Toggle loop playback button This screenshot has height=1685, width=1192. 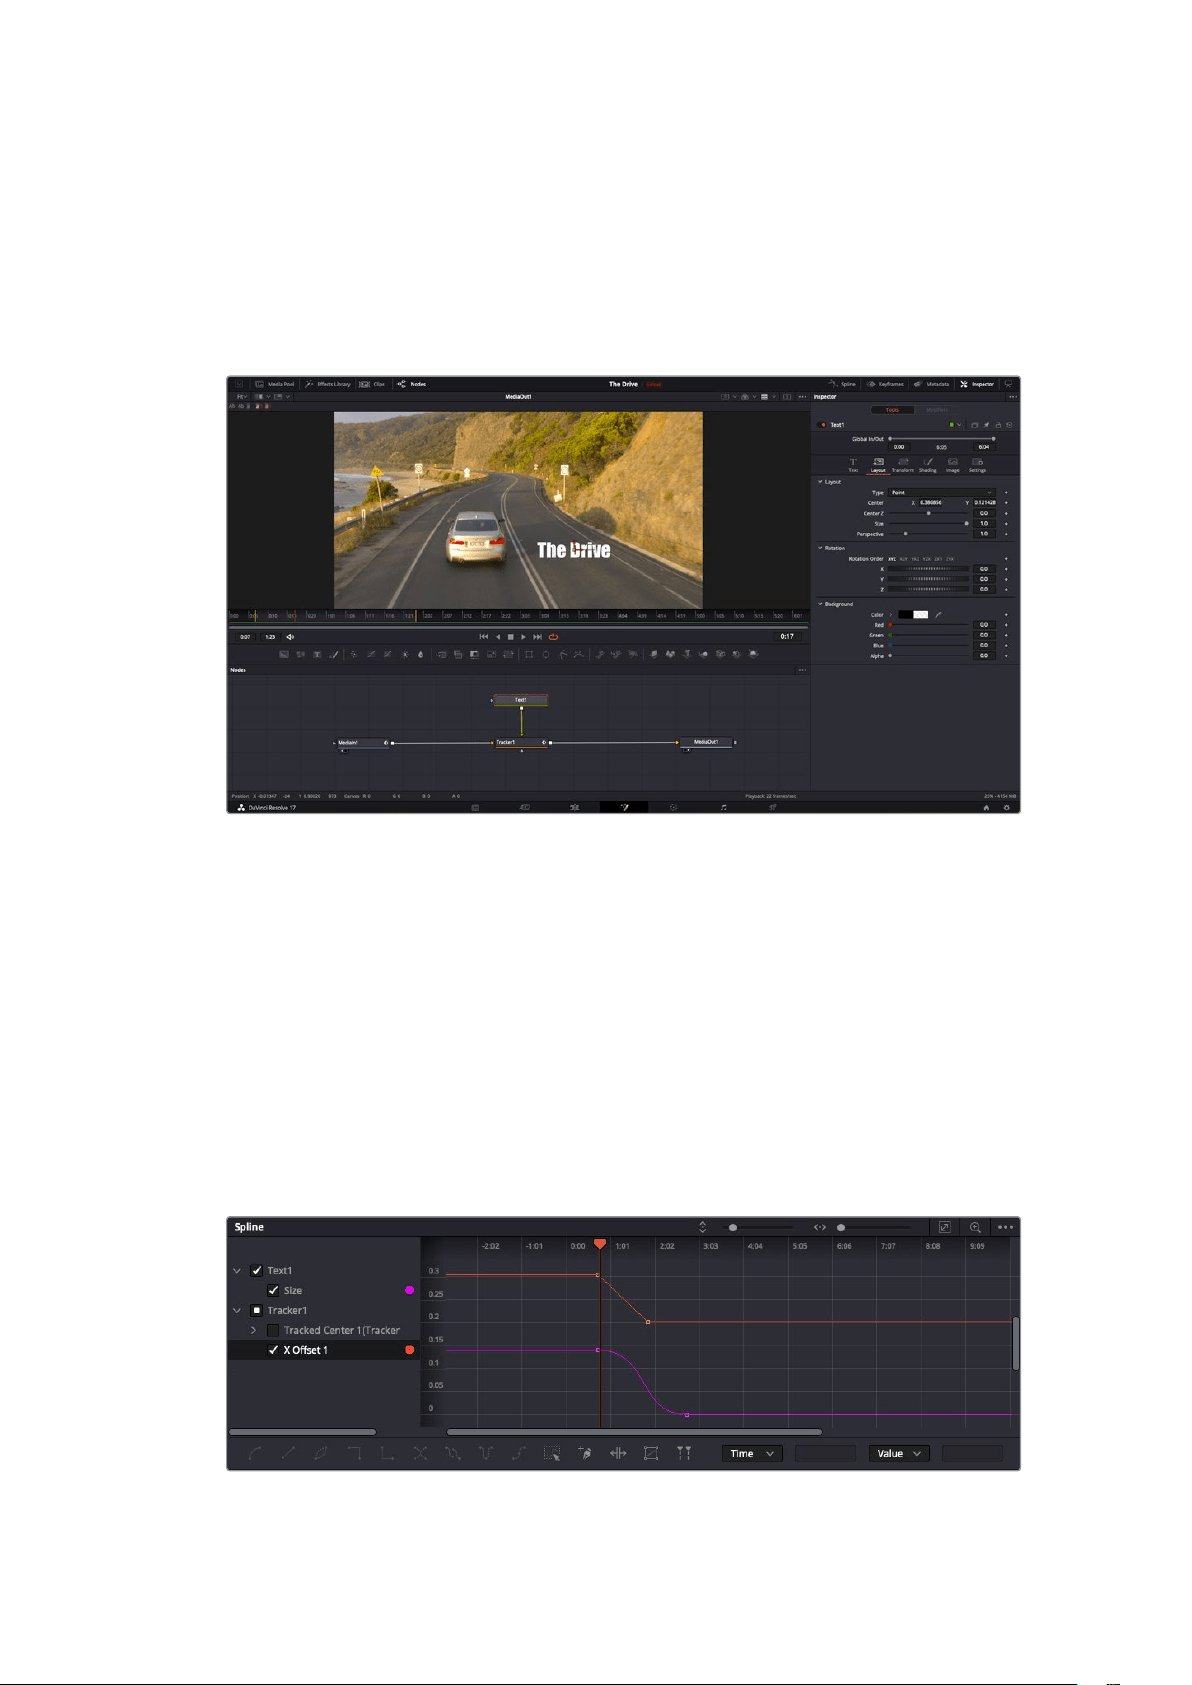click(553, 637)
